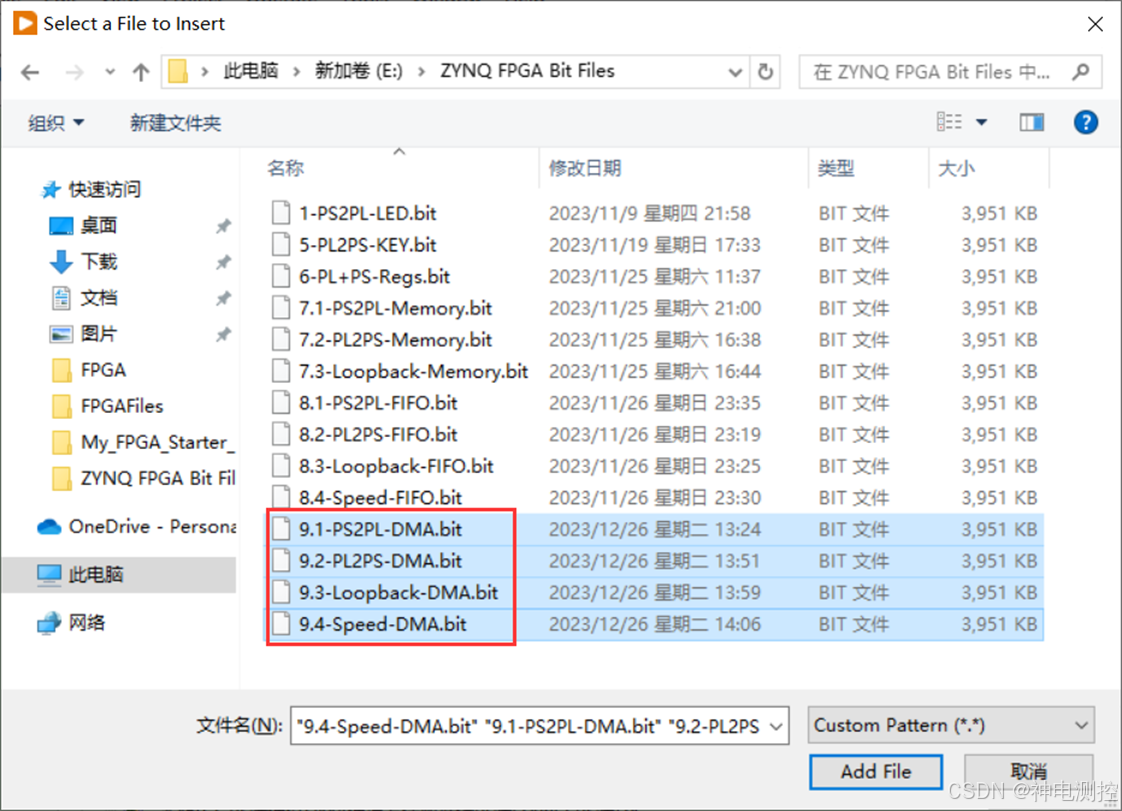The width and height of the screenshot is (1122, 811).
Task: Click the 取消 cancel button
Action: (1028, 772)
